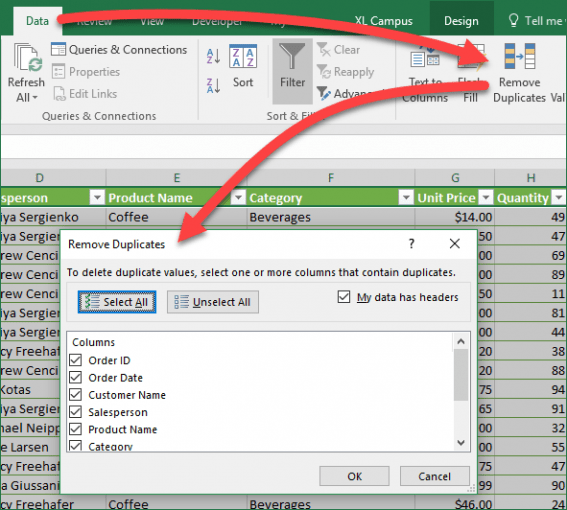Sort A to Z ascending
This screenshot has width=567, height=510.
pos(213,56)
